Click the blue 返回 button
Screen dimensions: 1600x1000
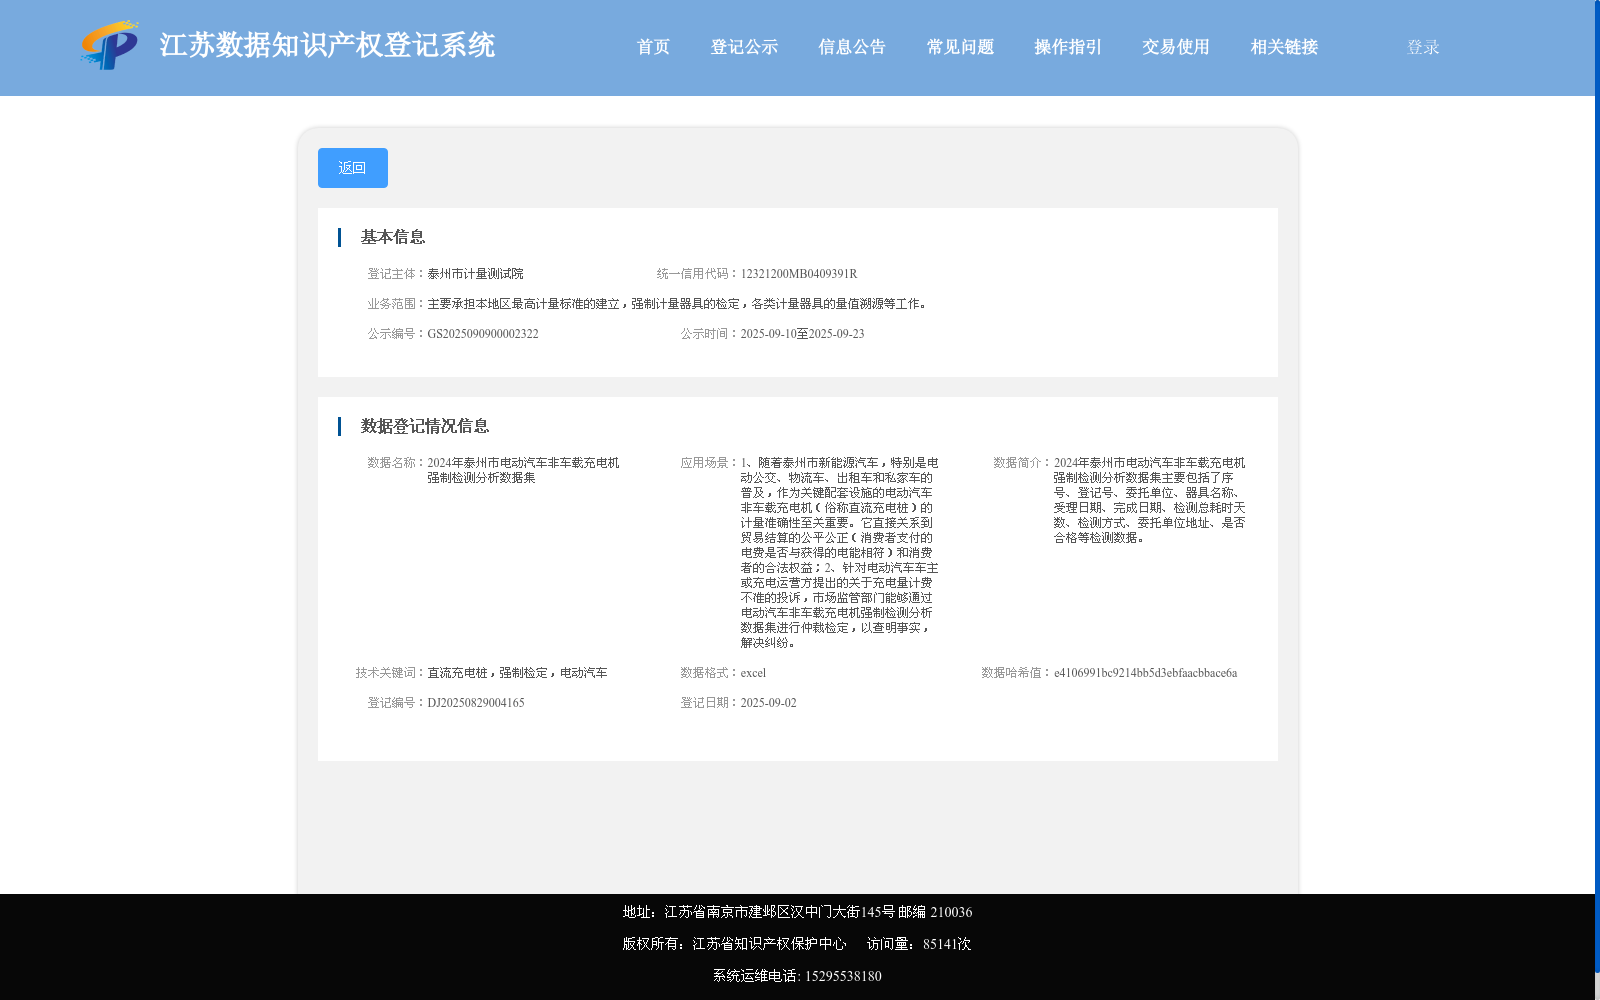(353, 168)
